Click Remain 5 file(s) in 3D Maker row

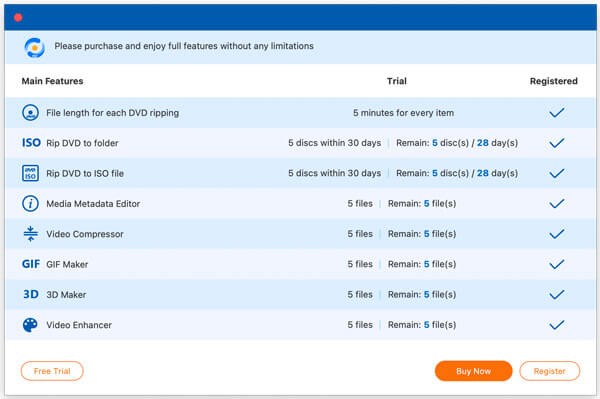pyautogui.click(x=422, y=294)
